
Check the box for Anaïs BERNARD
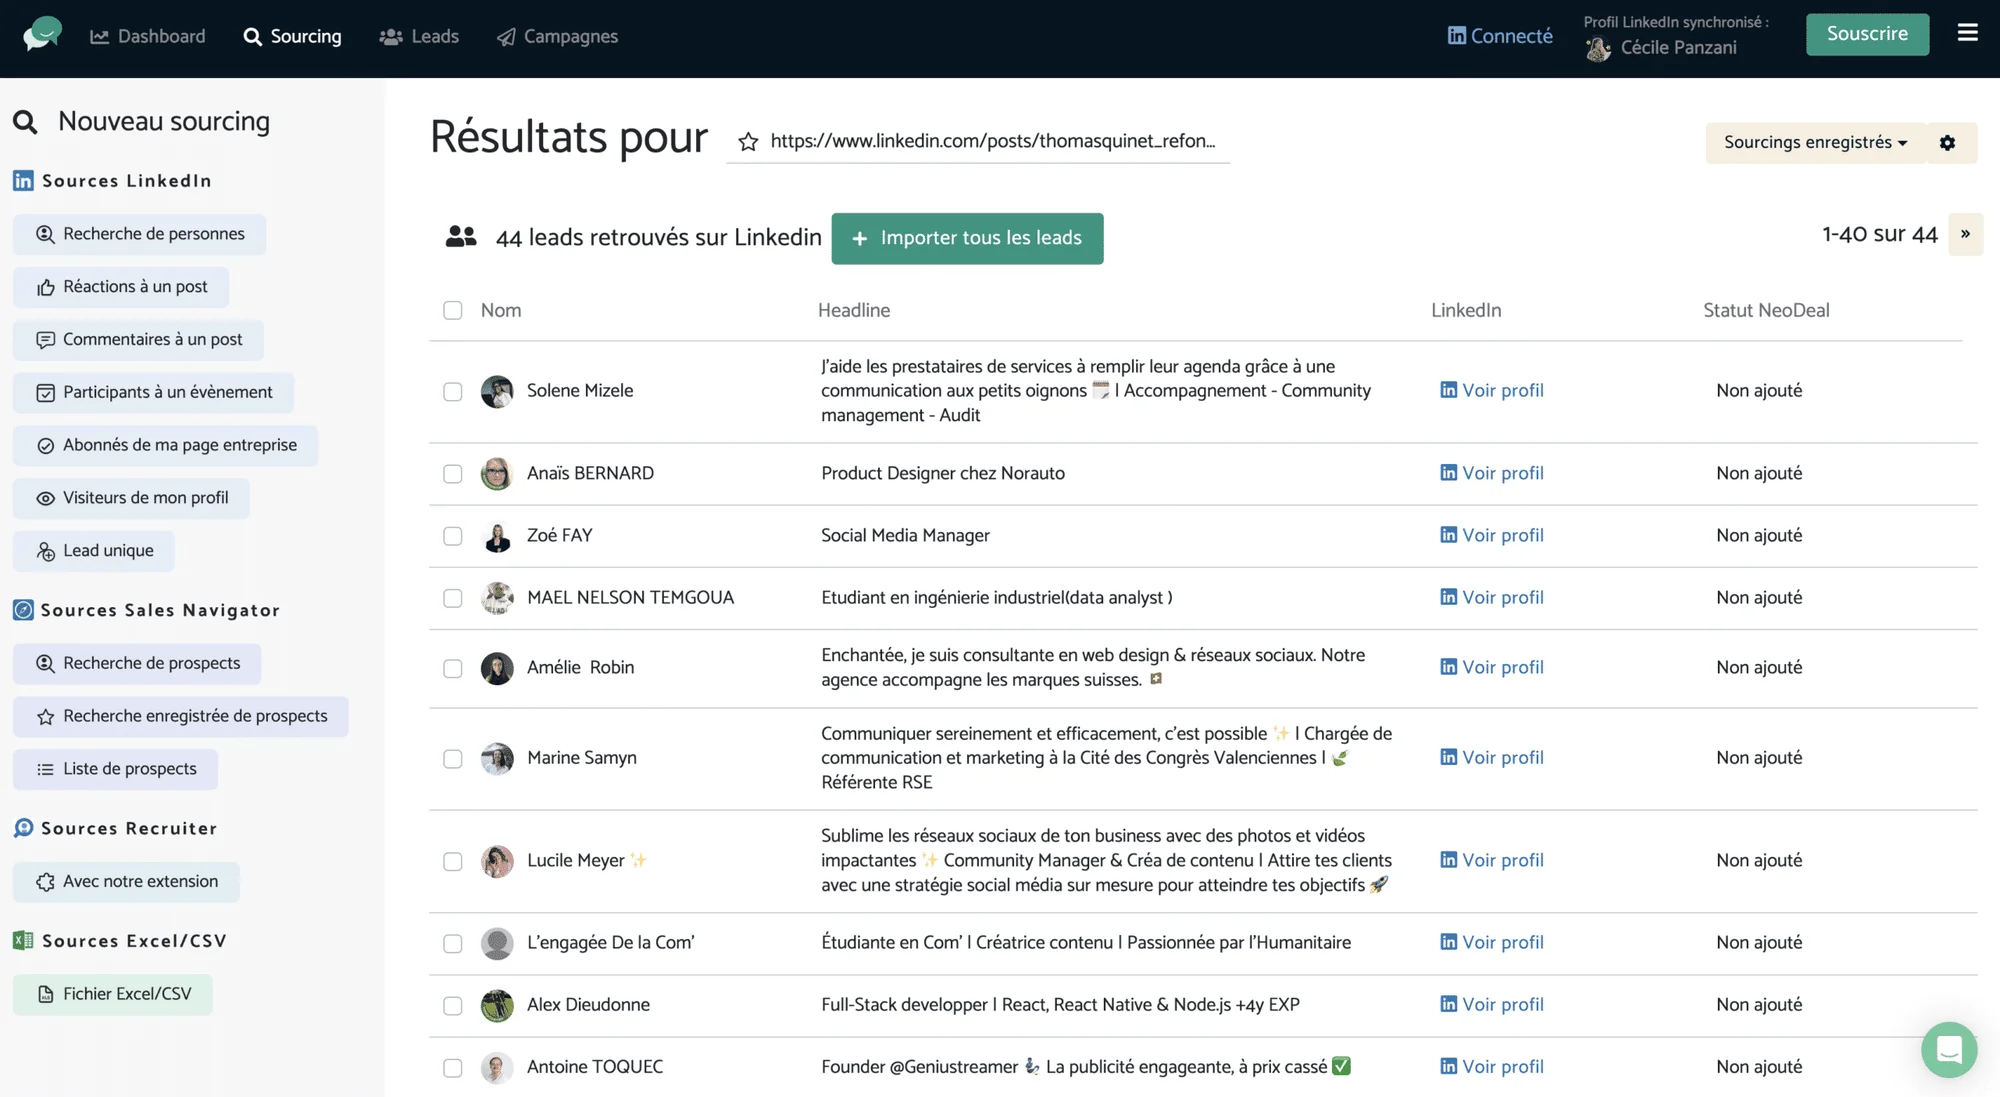tap(453, 473)
